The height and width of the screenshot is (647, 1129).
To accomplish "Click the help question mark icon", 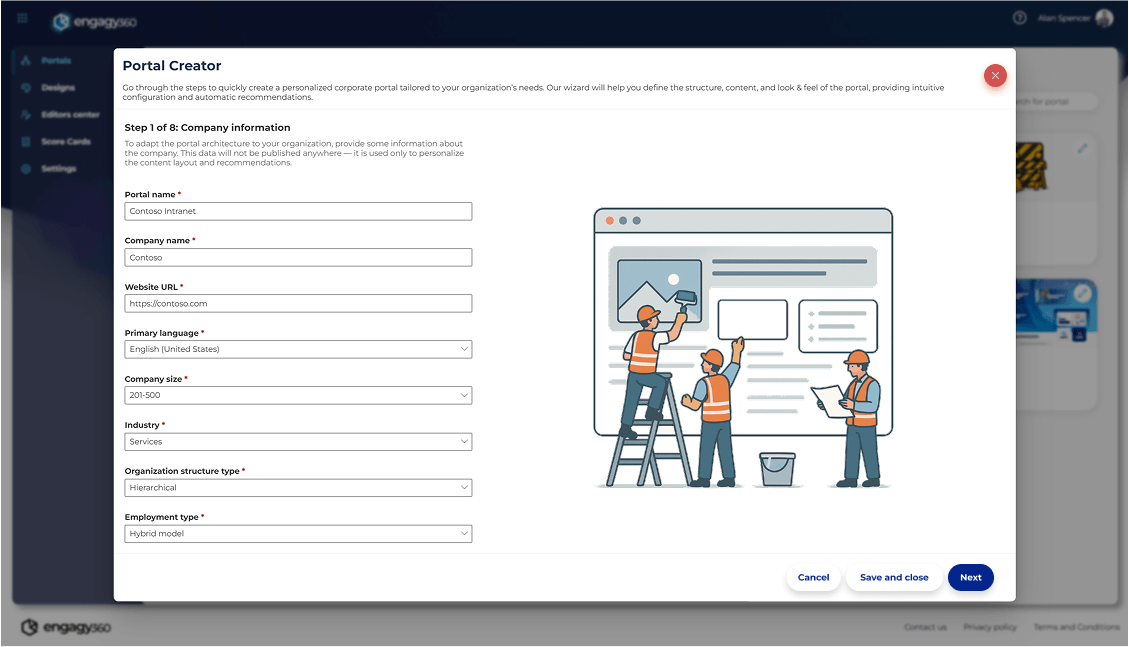I will (x=1019, y=18).
